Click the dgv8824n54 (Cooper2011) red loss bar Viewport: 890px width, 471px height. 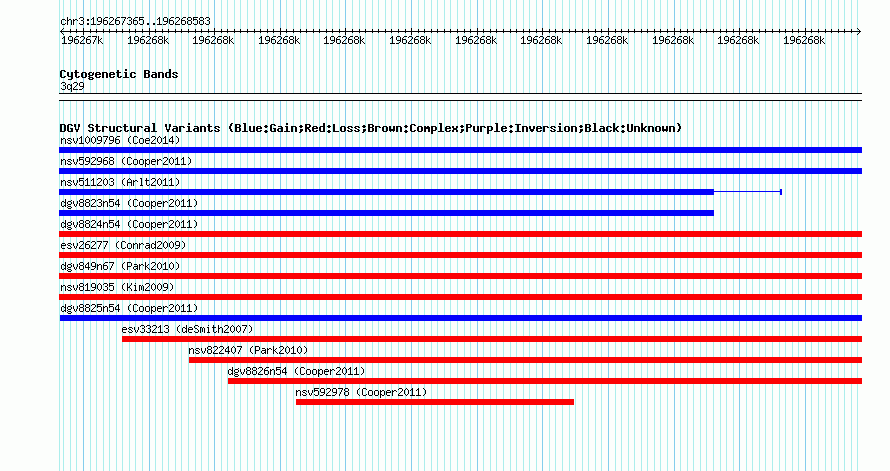(x=460, y=234)
